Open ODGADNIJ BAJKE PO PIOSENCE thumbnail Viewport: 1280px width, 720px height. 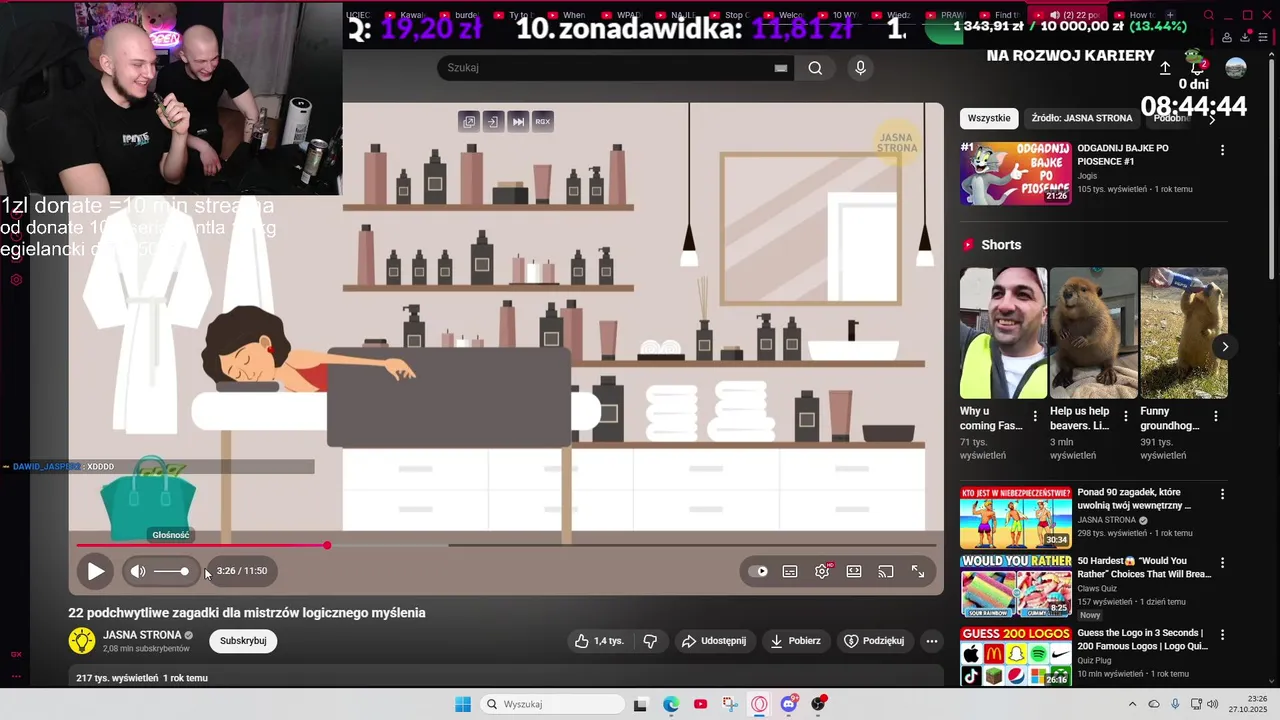[1015, 173]
